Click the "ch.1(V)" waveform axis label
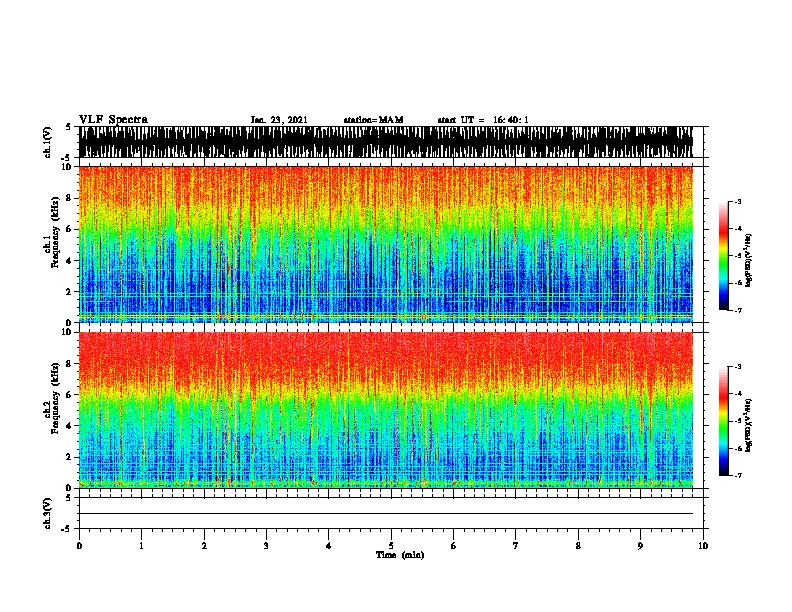792x612 pixels. [x=48, y=142]
